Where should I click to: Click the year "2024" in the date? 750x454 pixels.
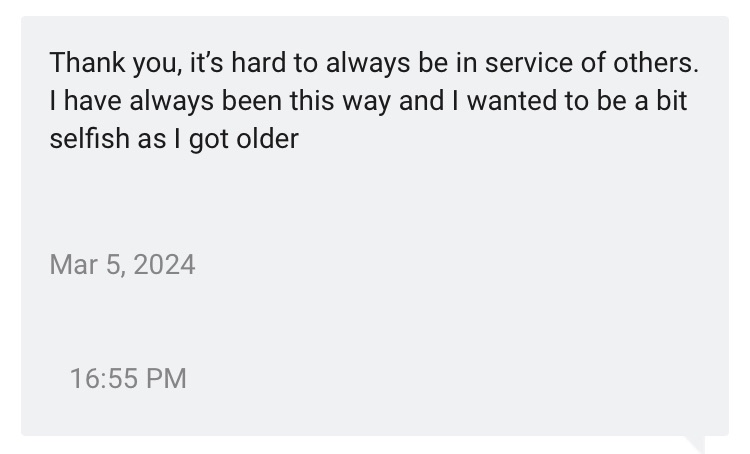tap(163, 265)
